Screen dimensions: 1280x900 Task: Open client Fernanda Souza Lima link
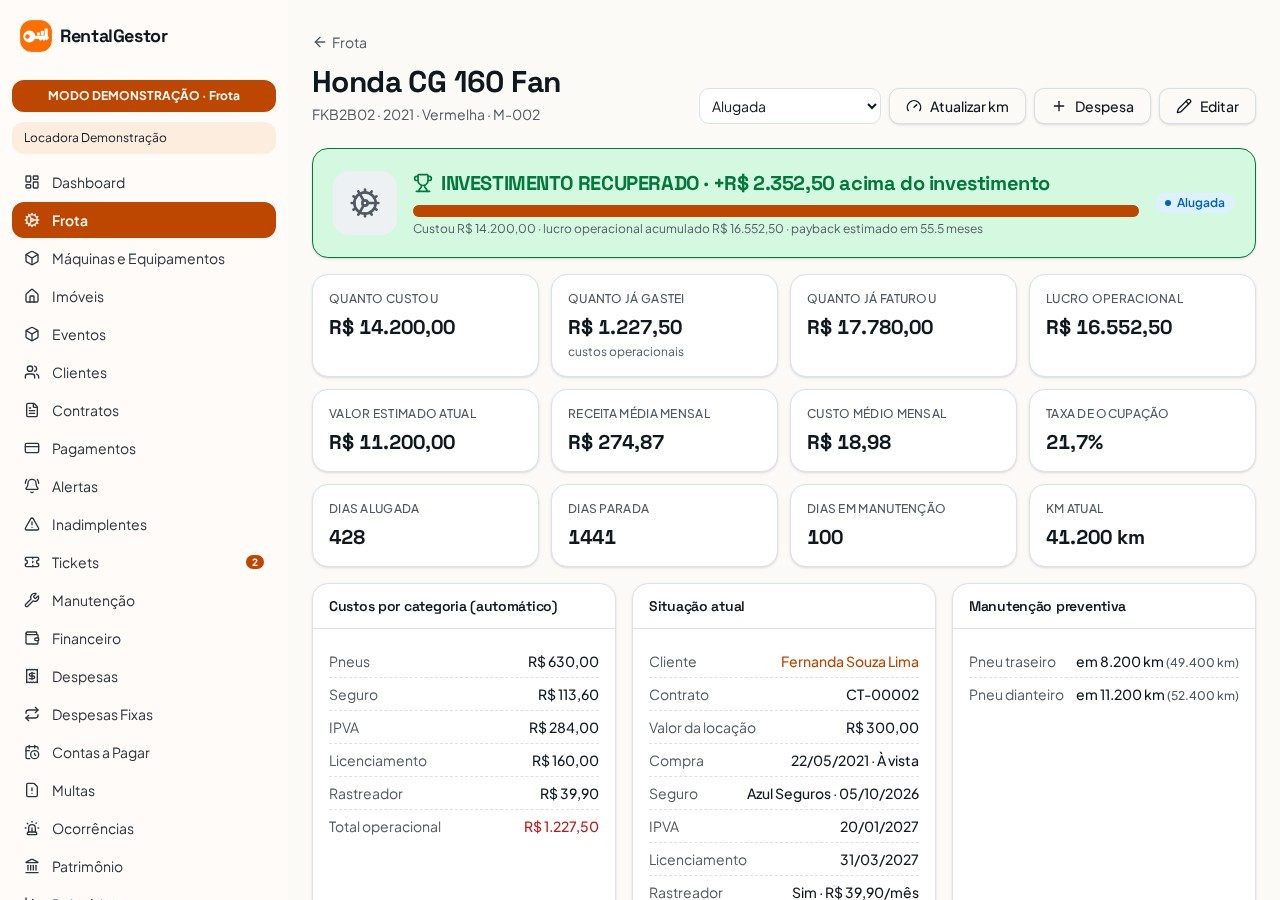pyautogui.click(x=850, y=661)
